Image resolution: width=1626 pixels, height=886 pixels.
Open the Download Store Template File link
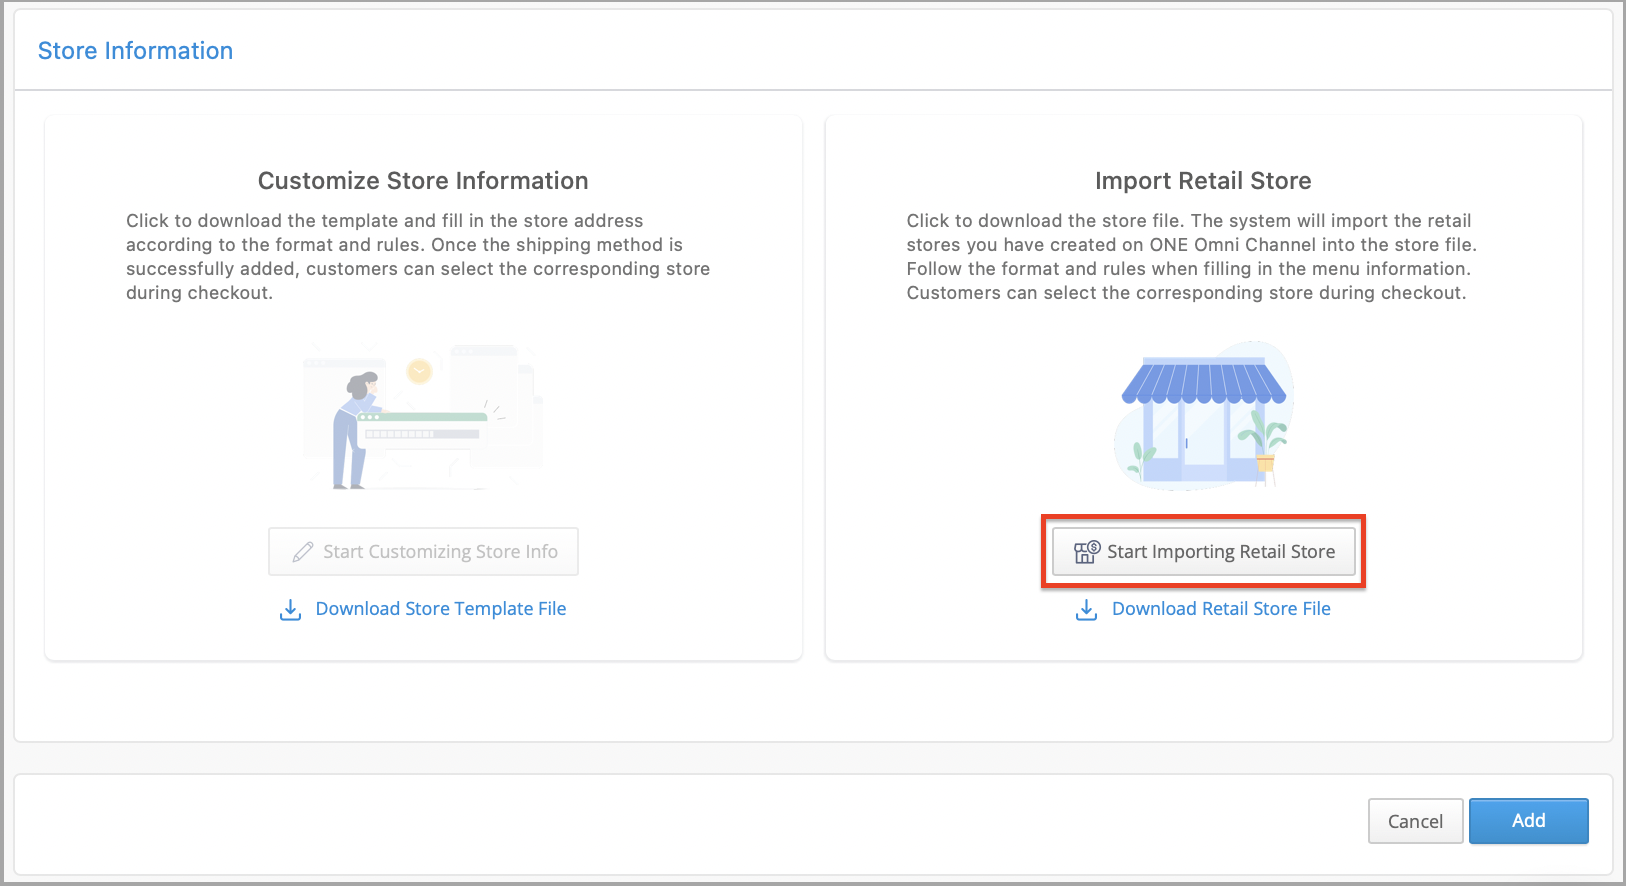(x=441, y=609)
